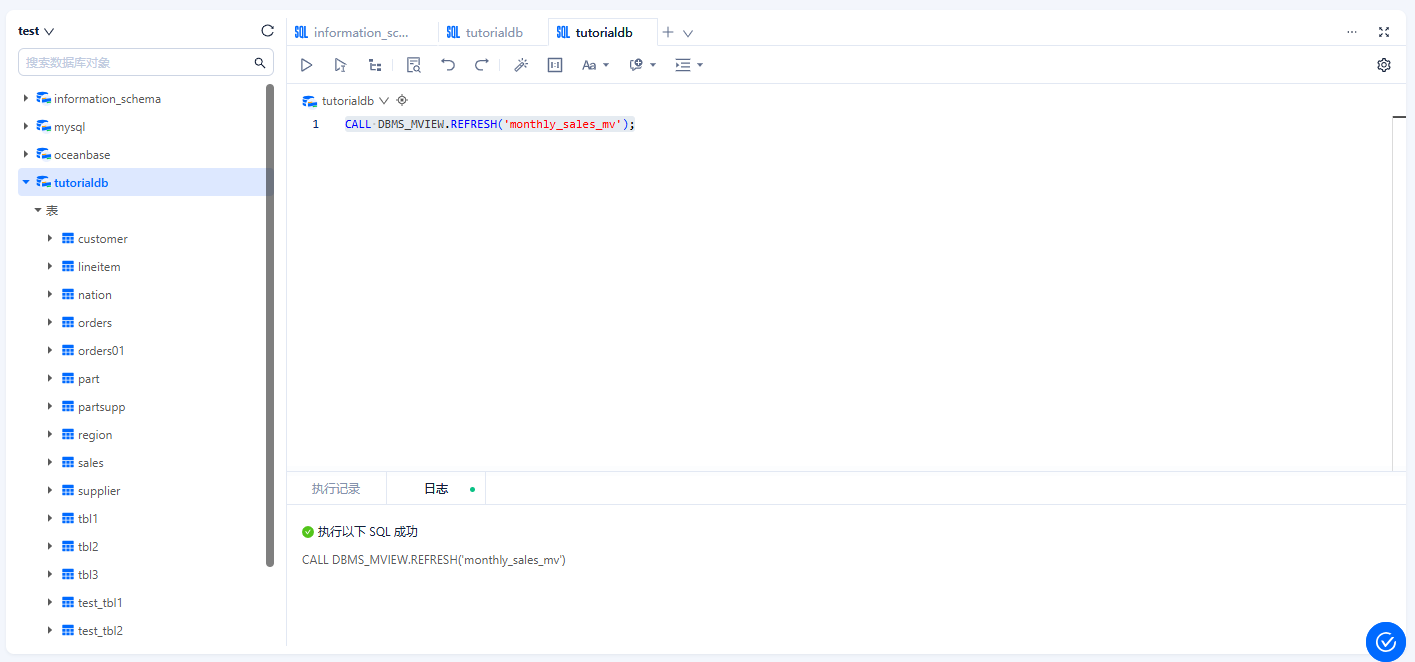This screenshot has height=662, width=1415.
Task: Undo the last edit
Action: (x=448, y=65)
